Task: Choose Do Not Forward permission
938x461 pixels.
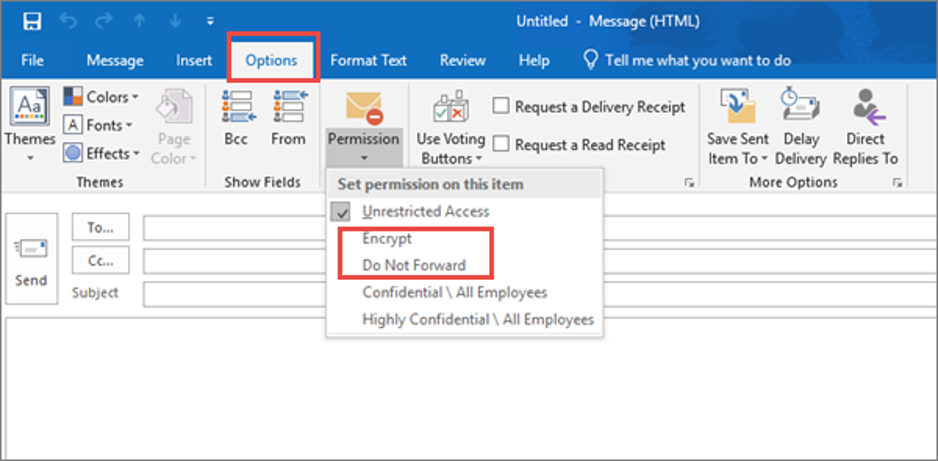Action: click(x=414, y=266)
